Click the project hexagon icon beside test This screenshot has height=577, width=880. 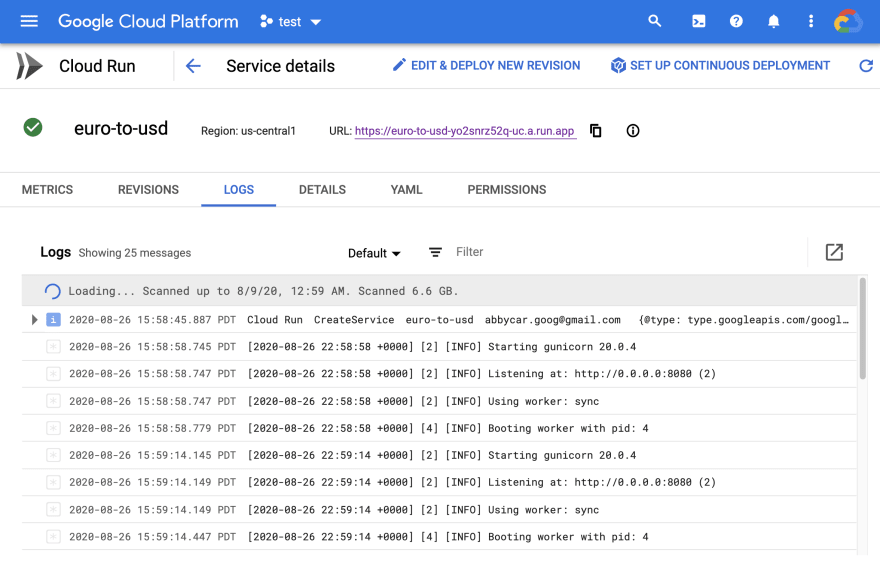coord(266,21)
